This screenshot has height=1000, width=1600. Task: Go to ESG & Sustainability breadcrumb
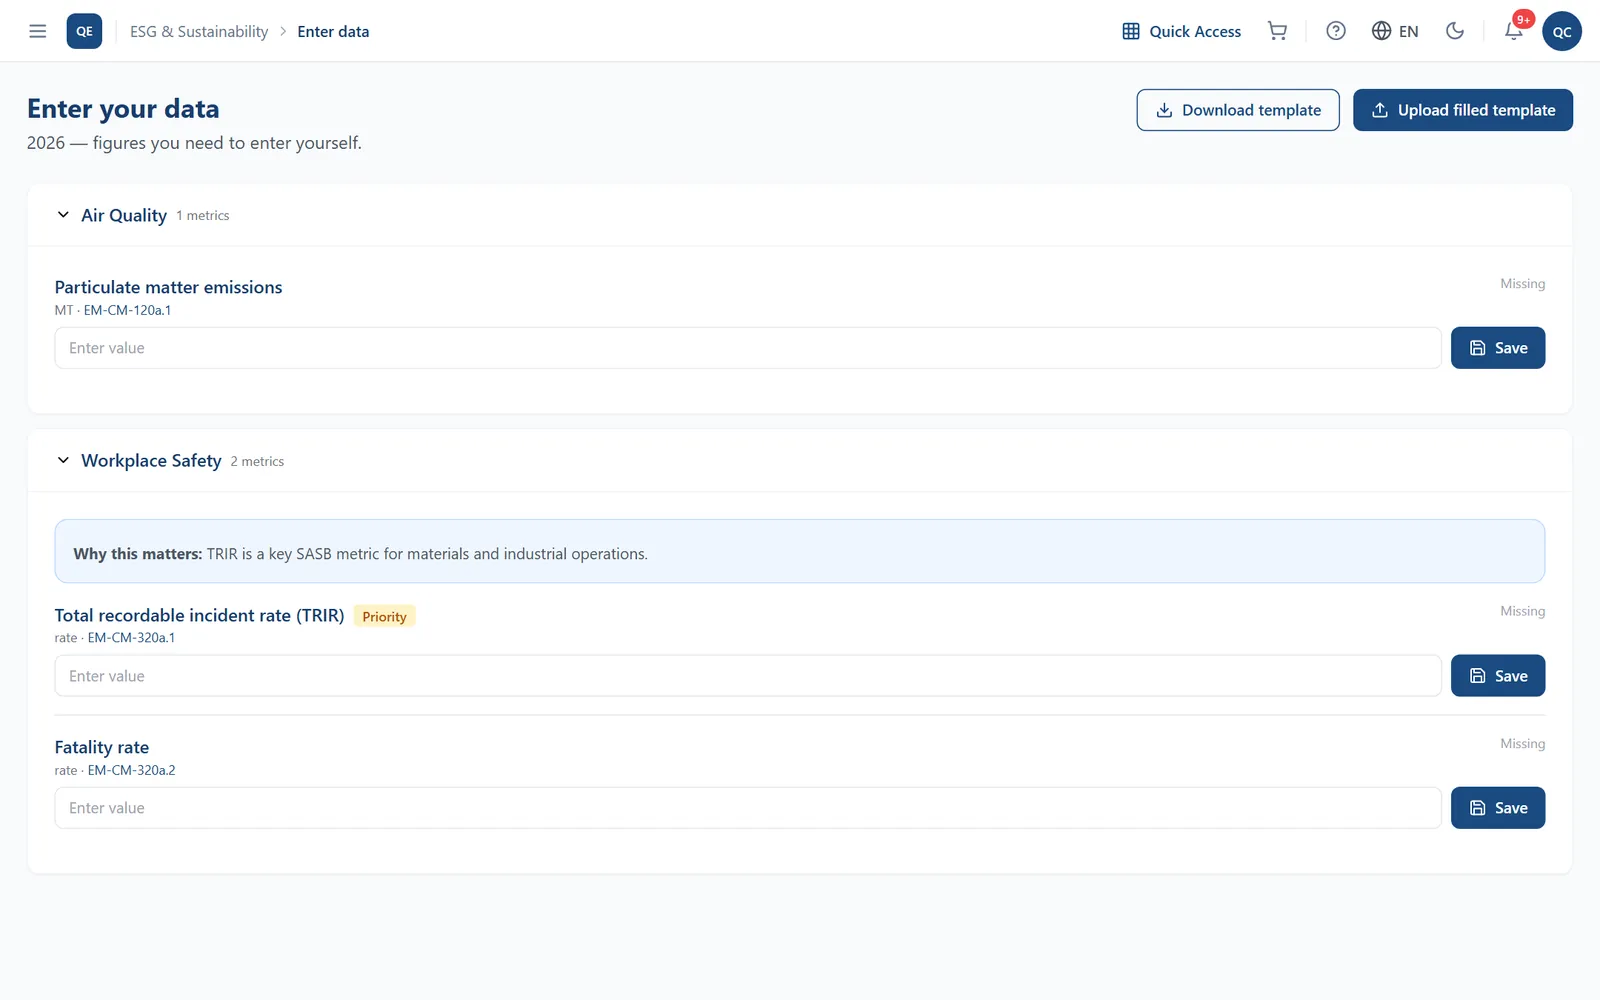tap(199, 31)
